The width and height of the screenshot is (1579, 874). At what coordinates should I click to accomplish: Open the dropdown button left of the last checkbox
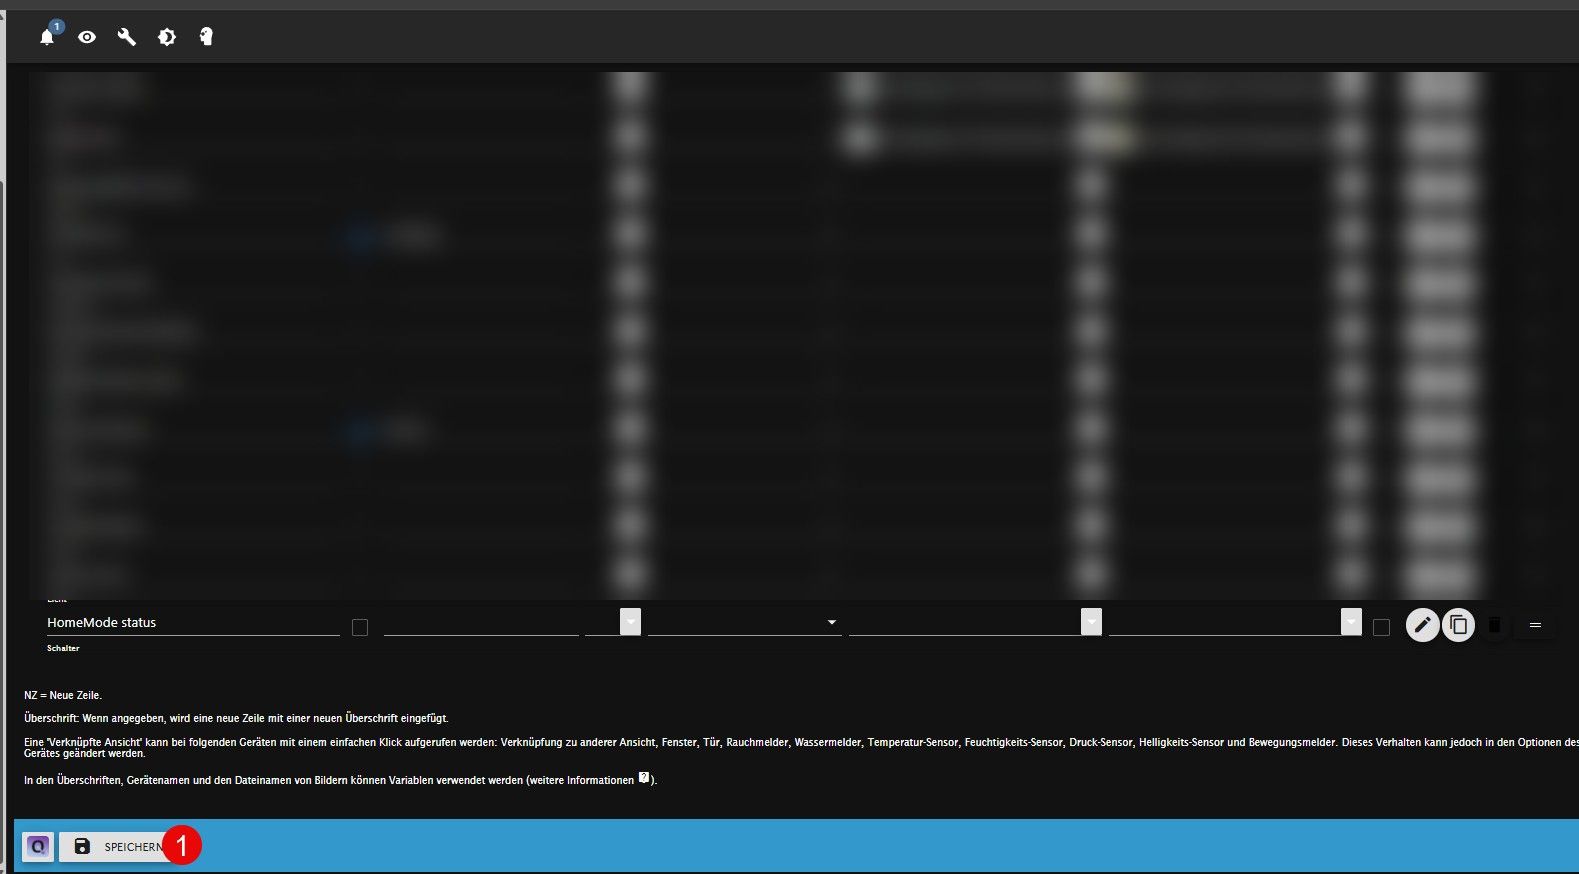pyautogui.click(x=1351, y=621)
